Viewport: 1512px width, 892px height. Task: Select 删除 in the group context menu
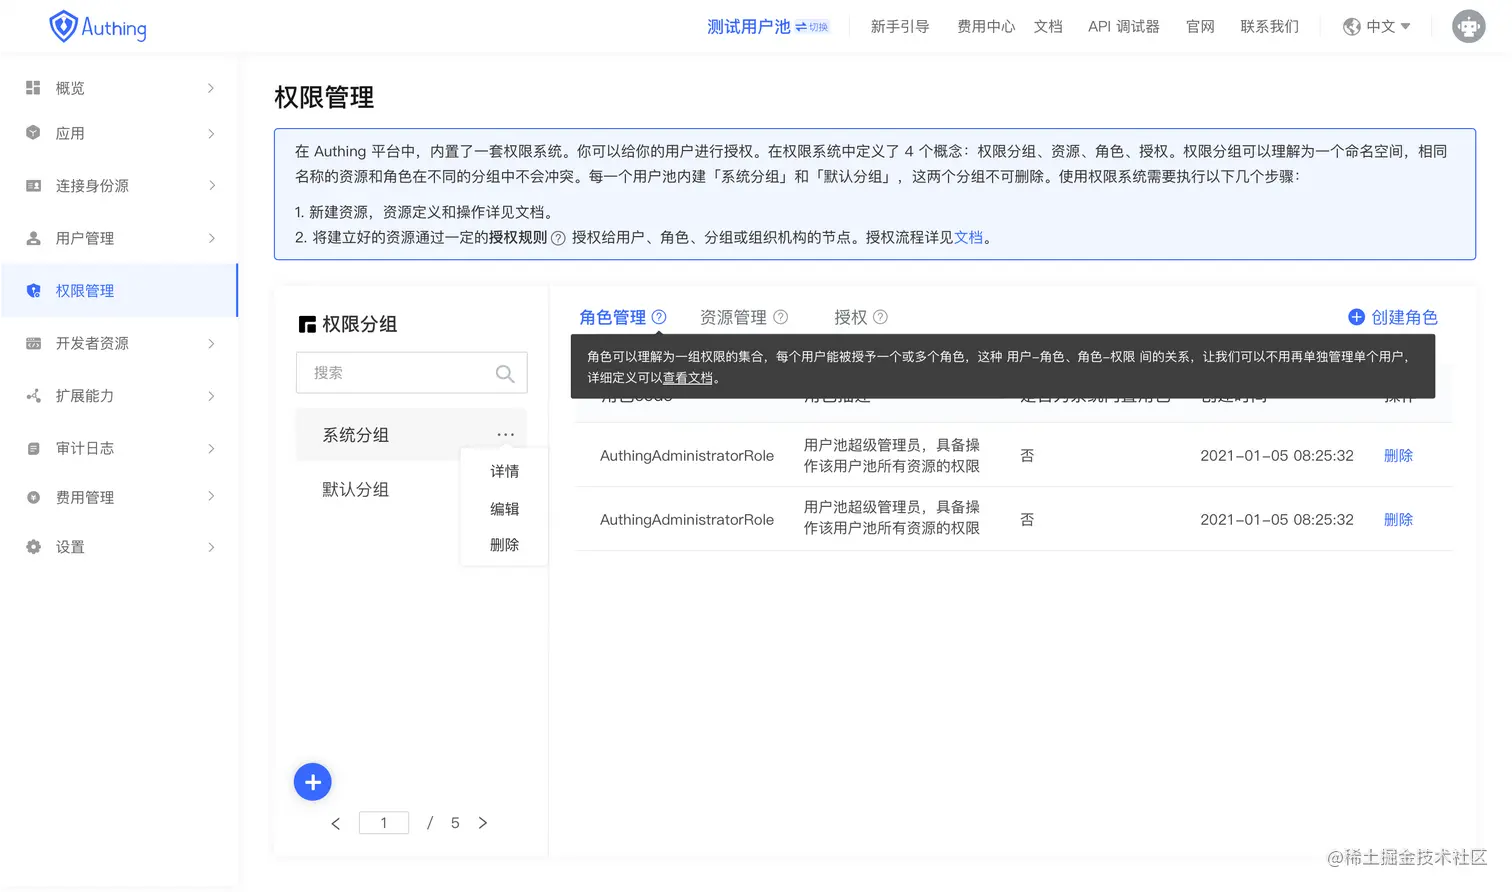(x=505, y=545)
